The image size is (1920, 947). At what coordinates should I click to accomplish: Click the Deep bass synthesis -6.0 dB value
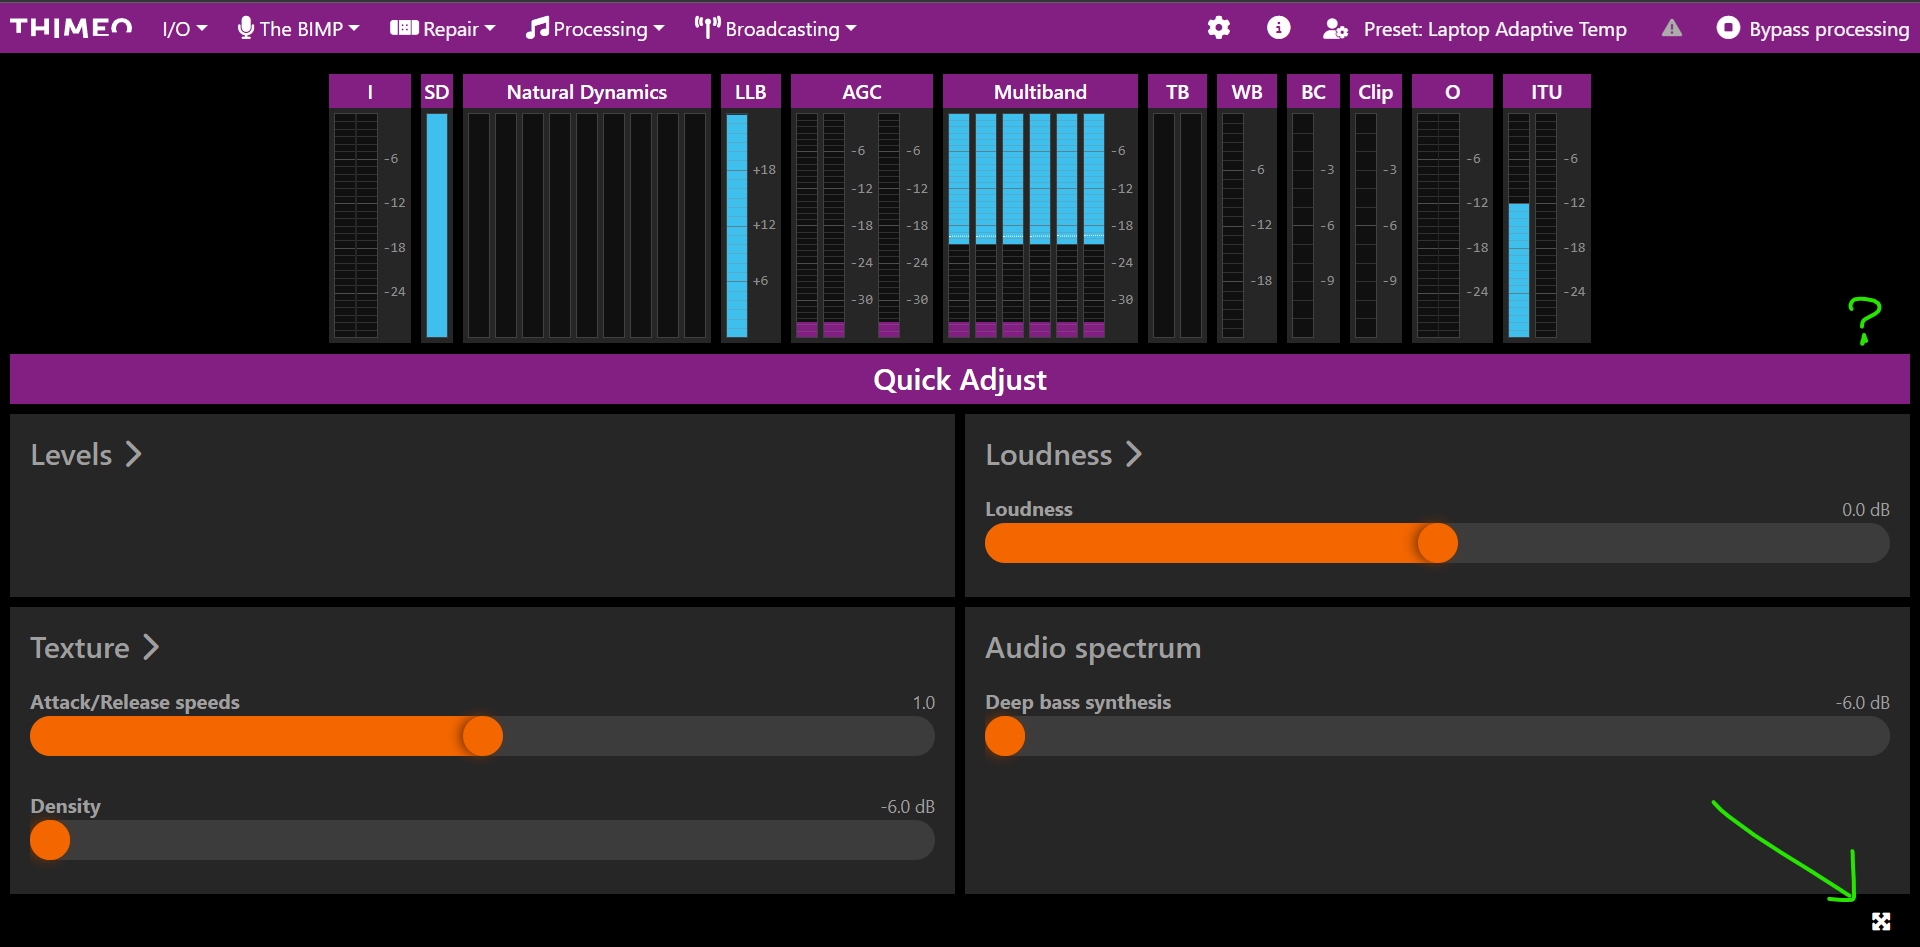pyautogui.click(x=1862, y=702)
